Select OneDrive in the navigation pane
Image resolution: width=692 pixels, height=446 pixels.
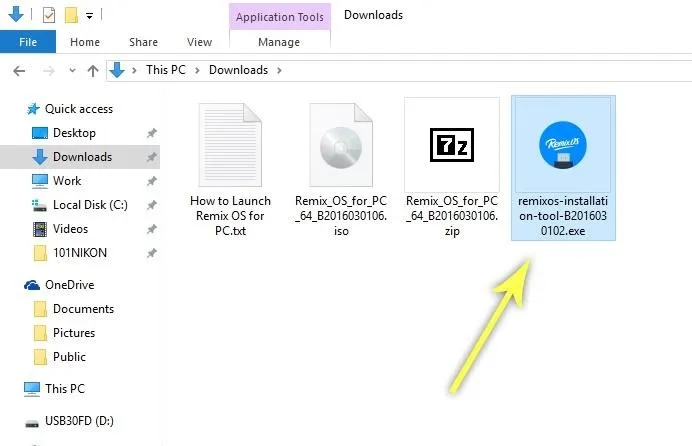(x=69, y=285)
